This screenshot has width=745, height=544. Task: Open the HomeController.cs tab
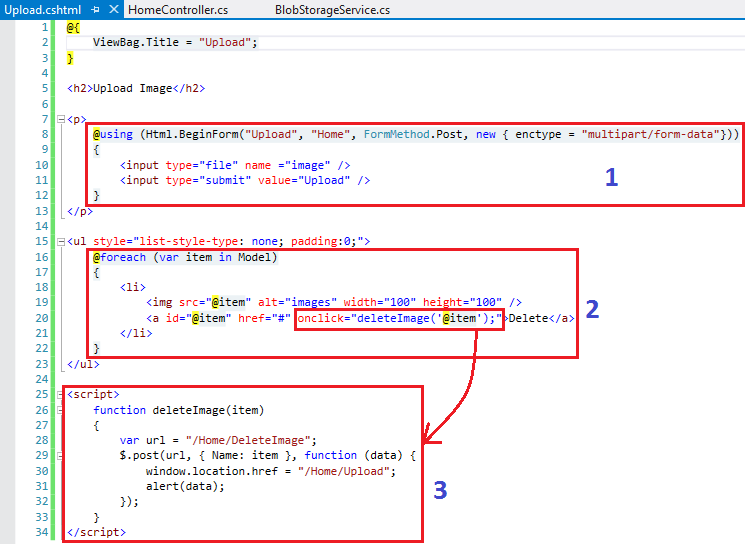coord(178,10)
